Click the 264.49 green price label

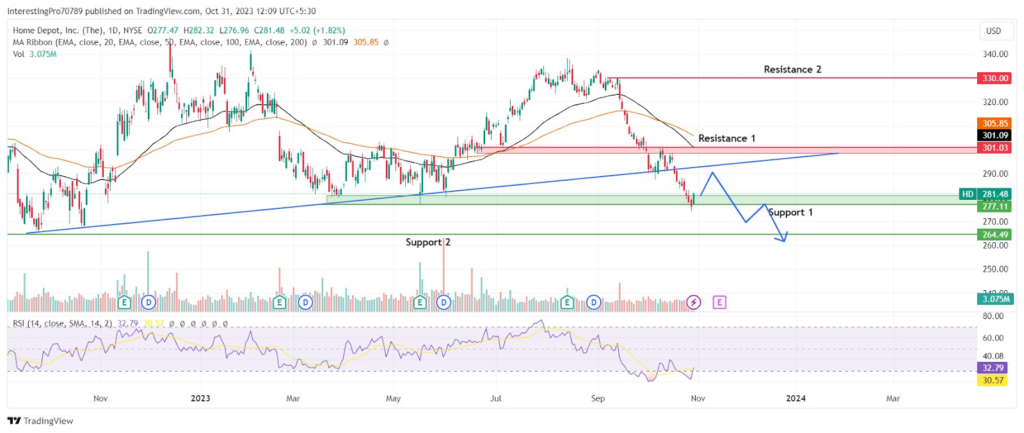tap(993, 234)
